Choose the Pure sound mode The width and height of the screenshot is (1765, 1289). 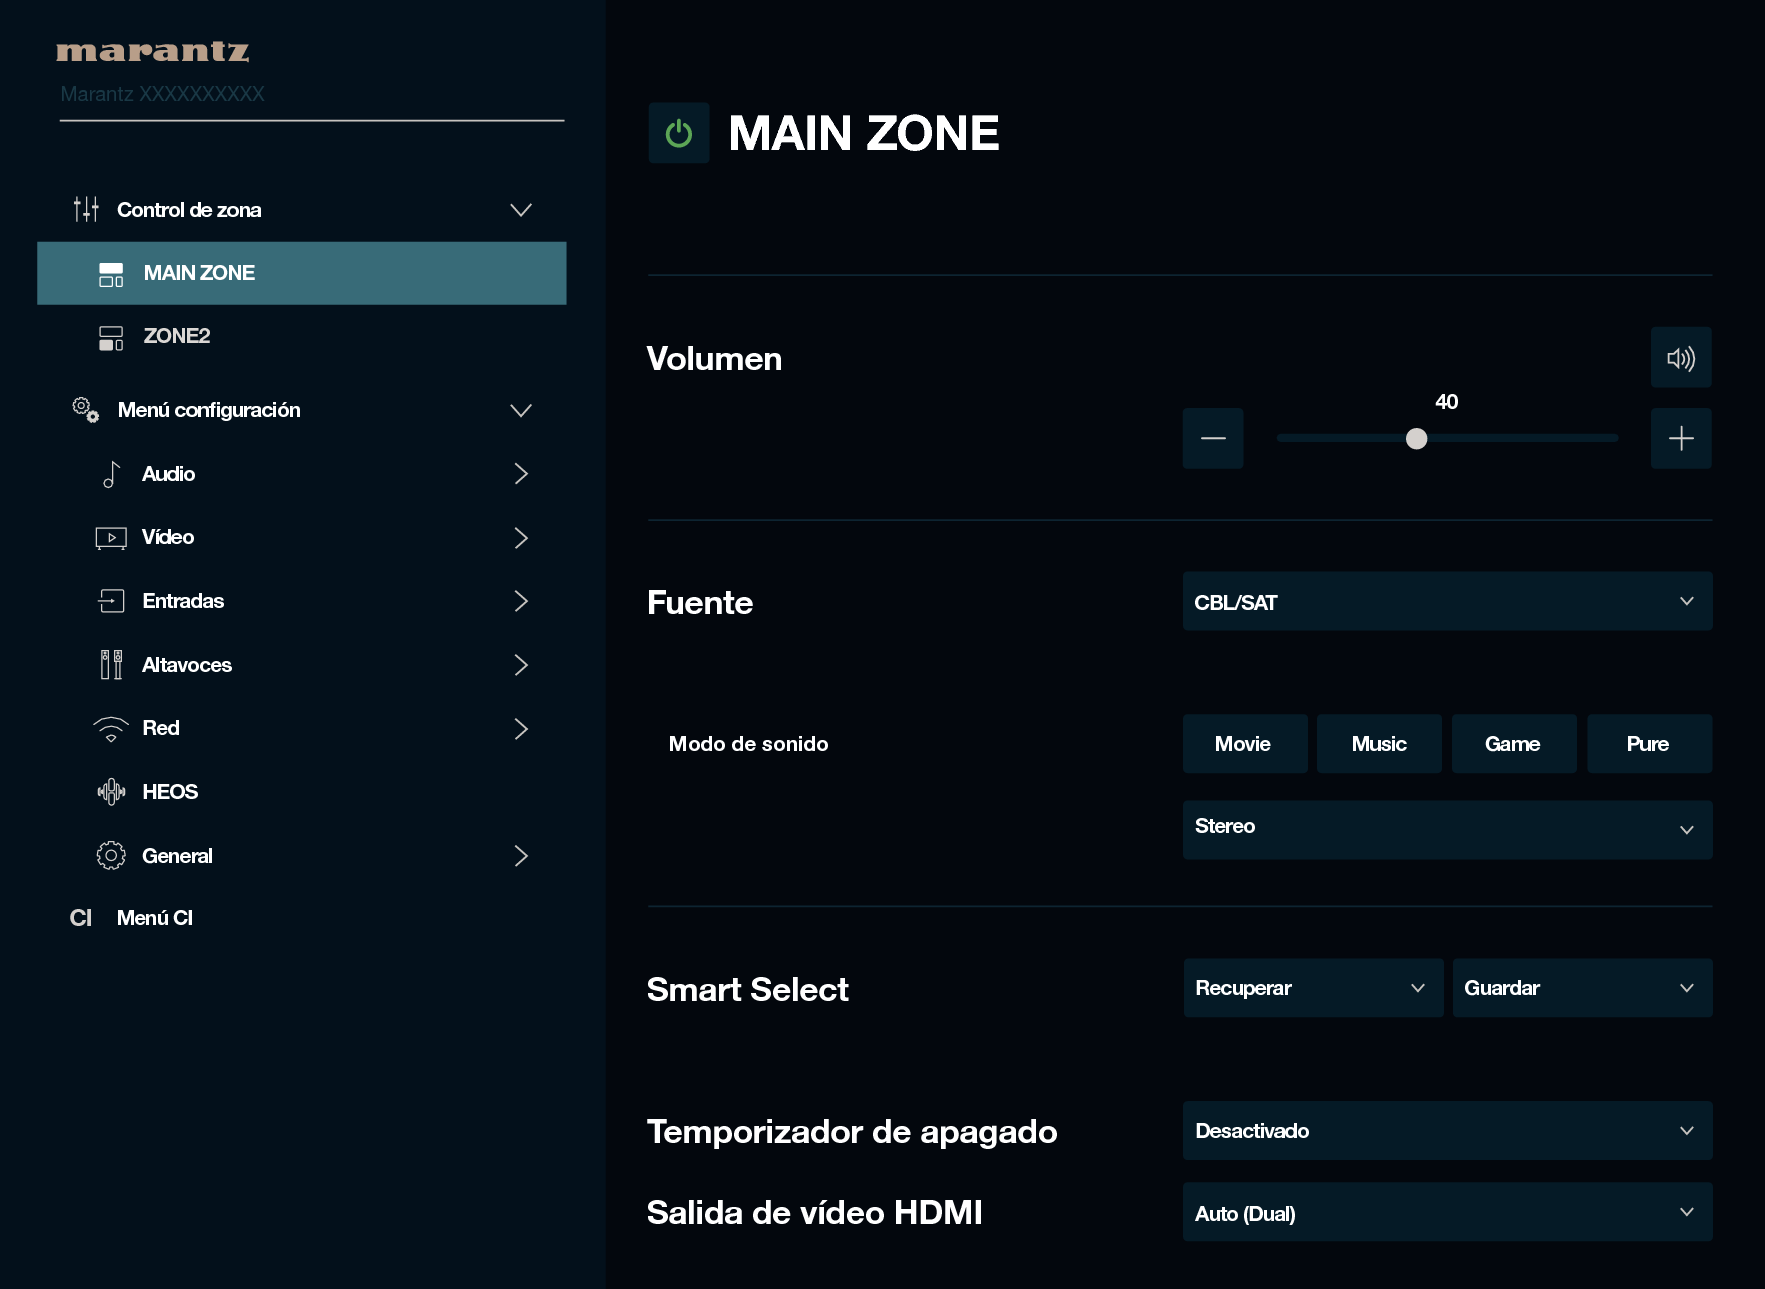click(x=1648, y=744)
